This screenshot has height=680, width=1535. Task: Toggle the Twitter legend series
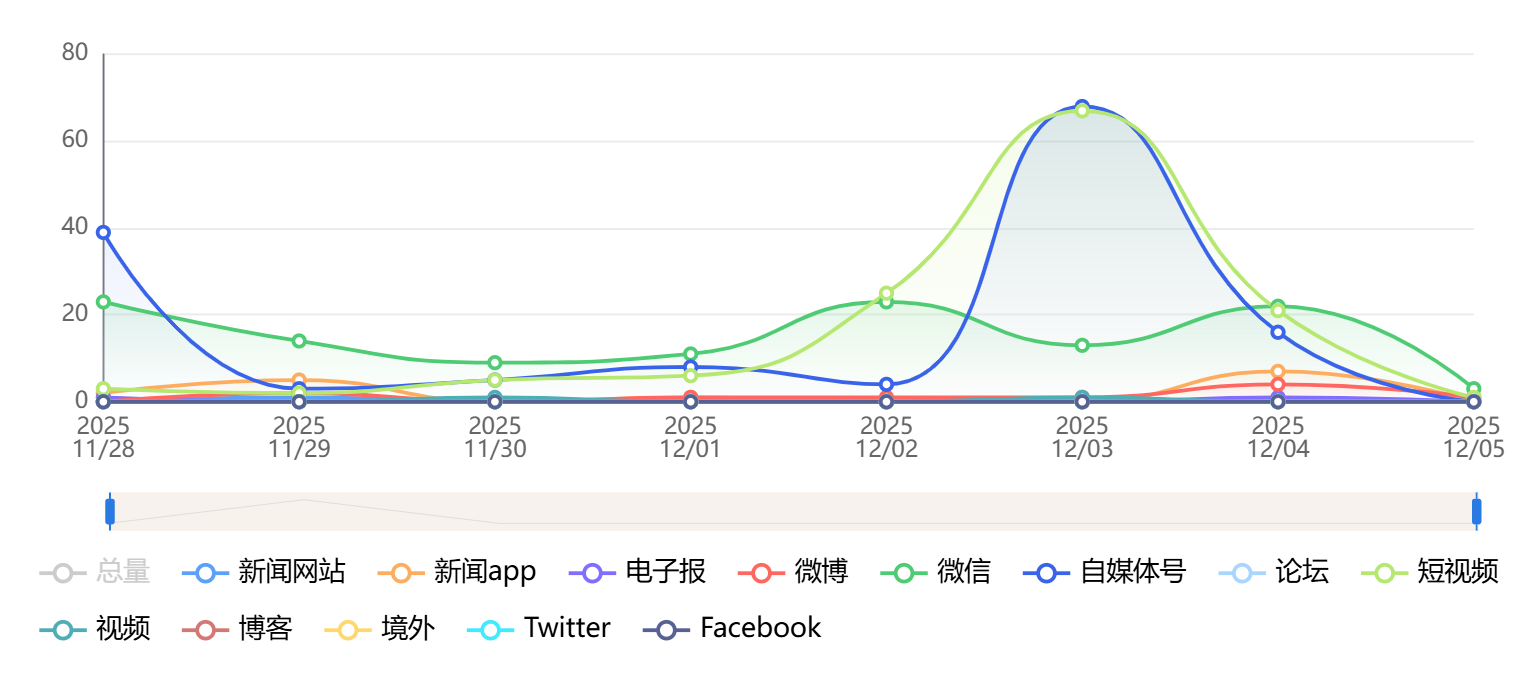coord(538,628)
